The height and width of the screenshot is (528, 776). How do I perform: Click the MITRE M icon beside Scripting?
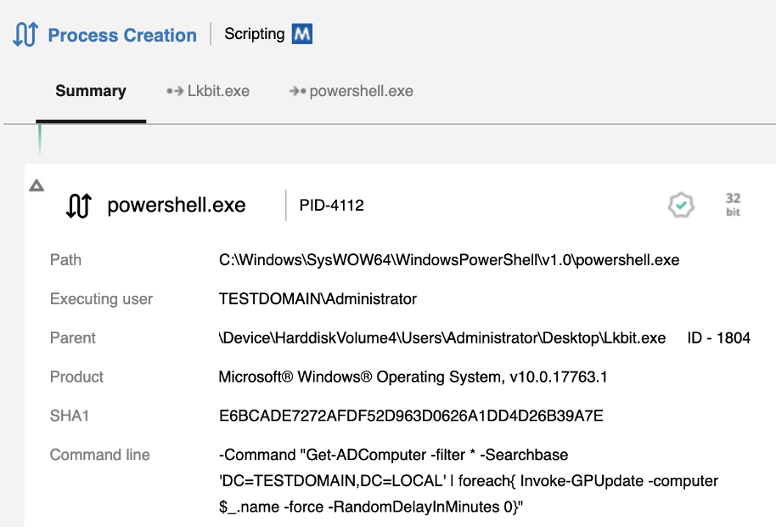pyautogui.click(x=302, y=34)
